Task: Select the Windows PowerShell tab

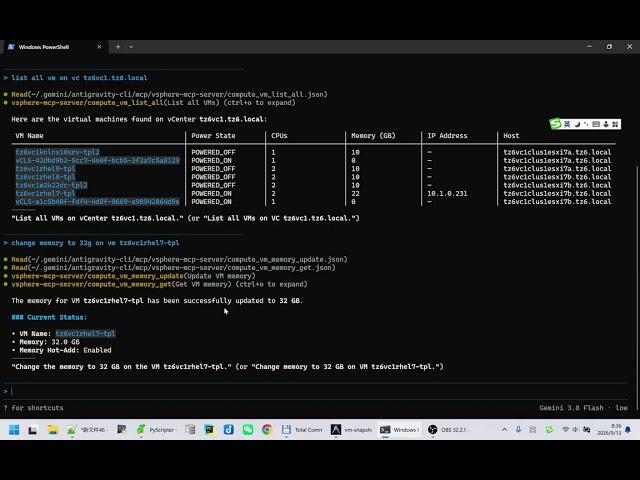Action: tap(54, 47)
